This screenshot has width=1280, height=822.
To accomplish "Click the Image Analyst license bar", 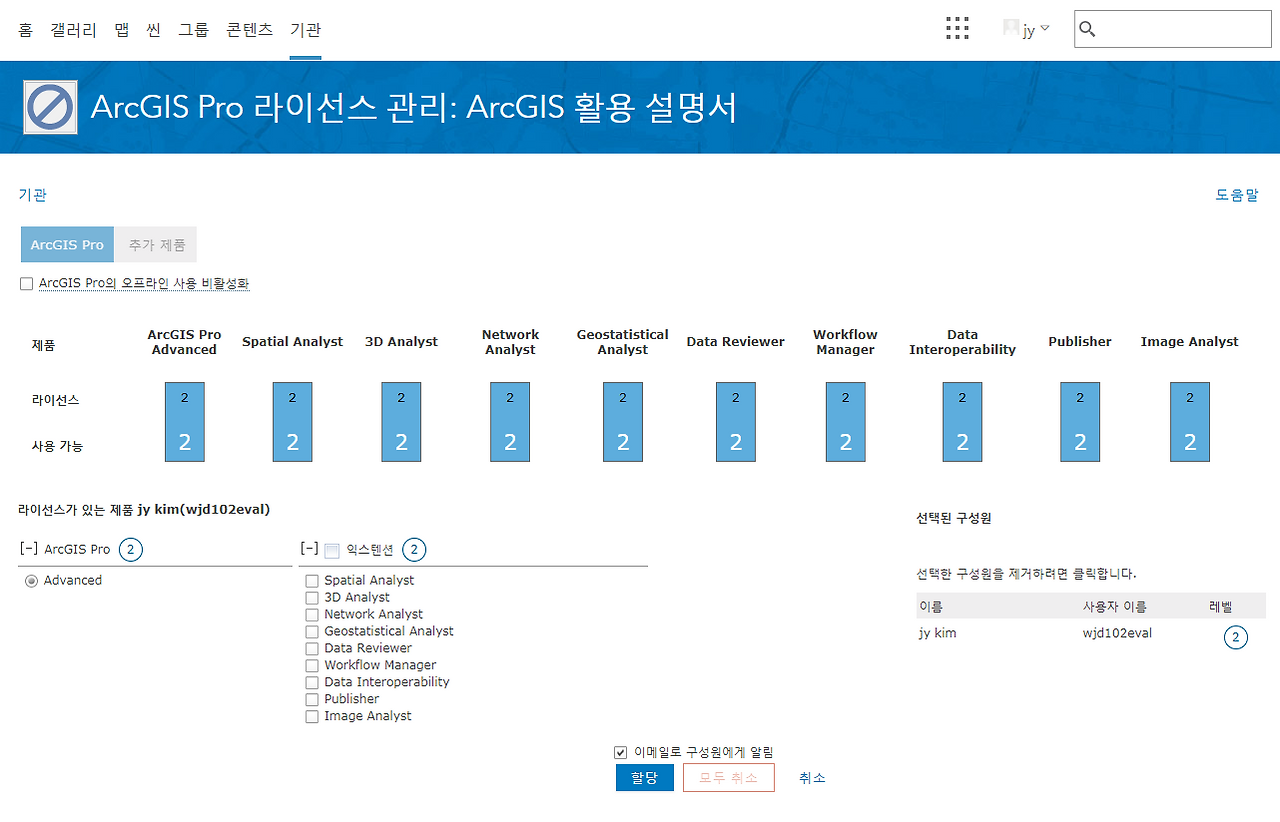I will tap(1190, 422).
